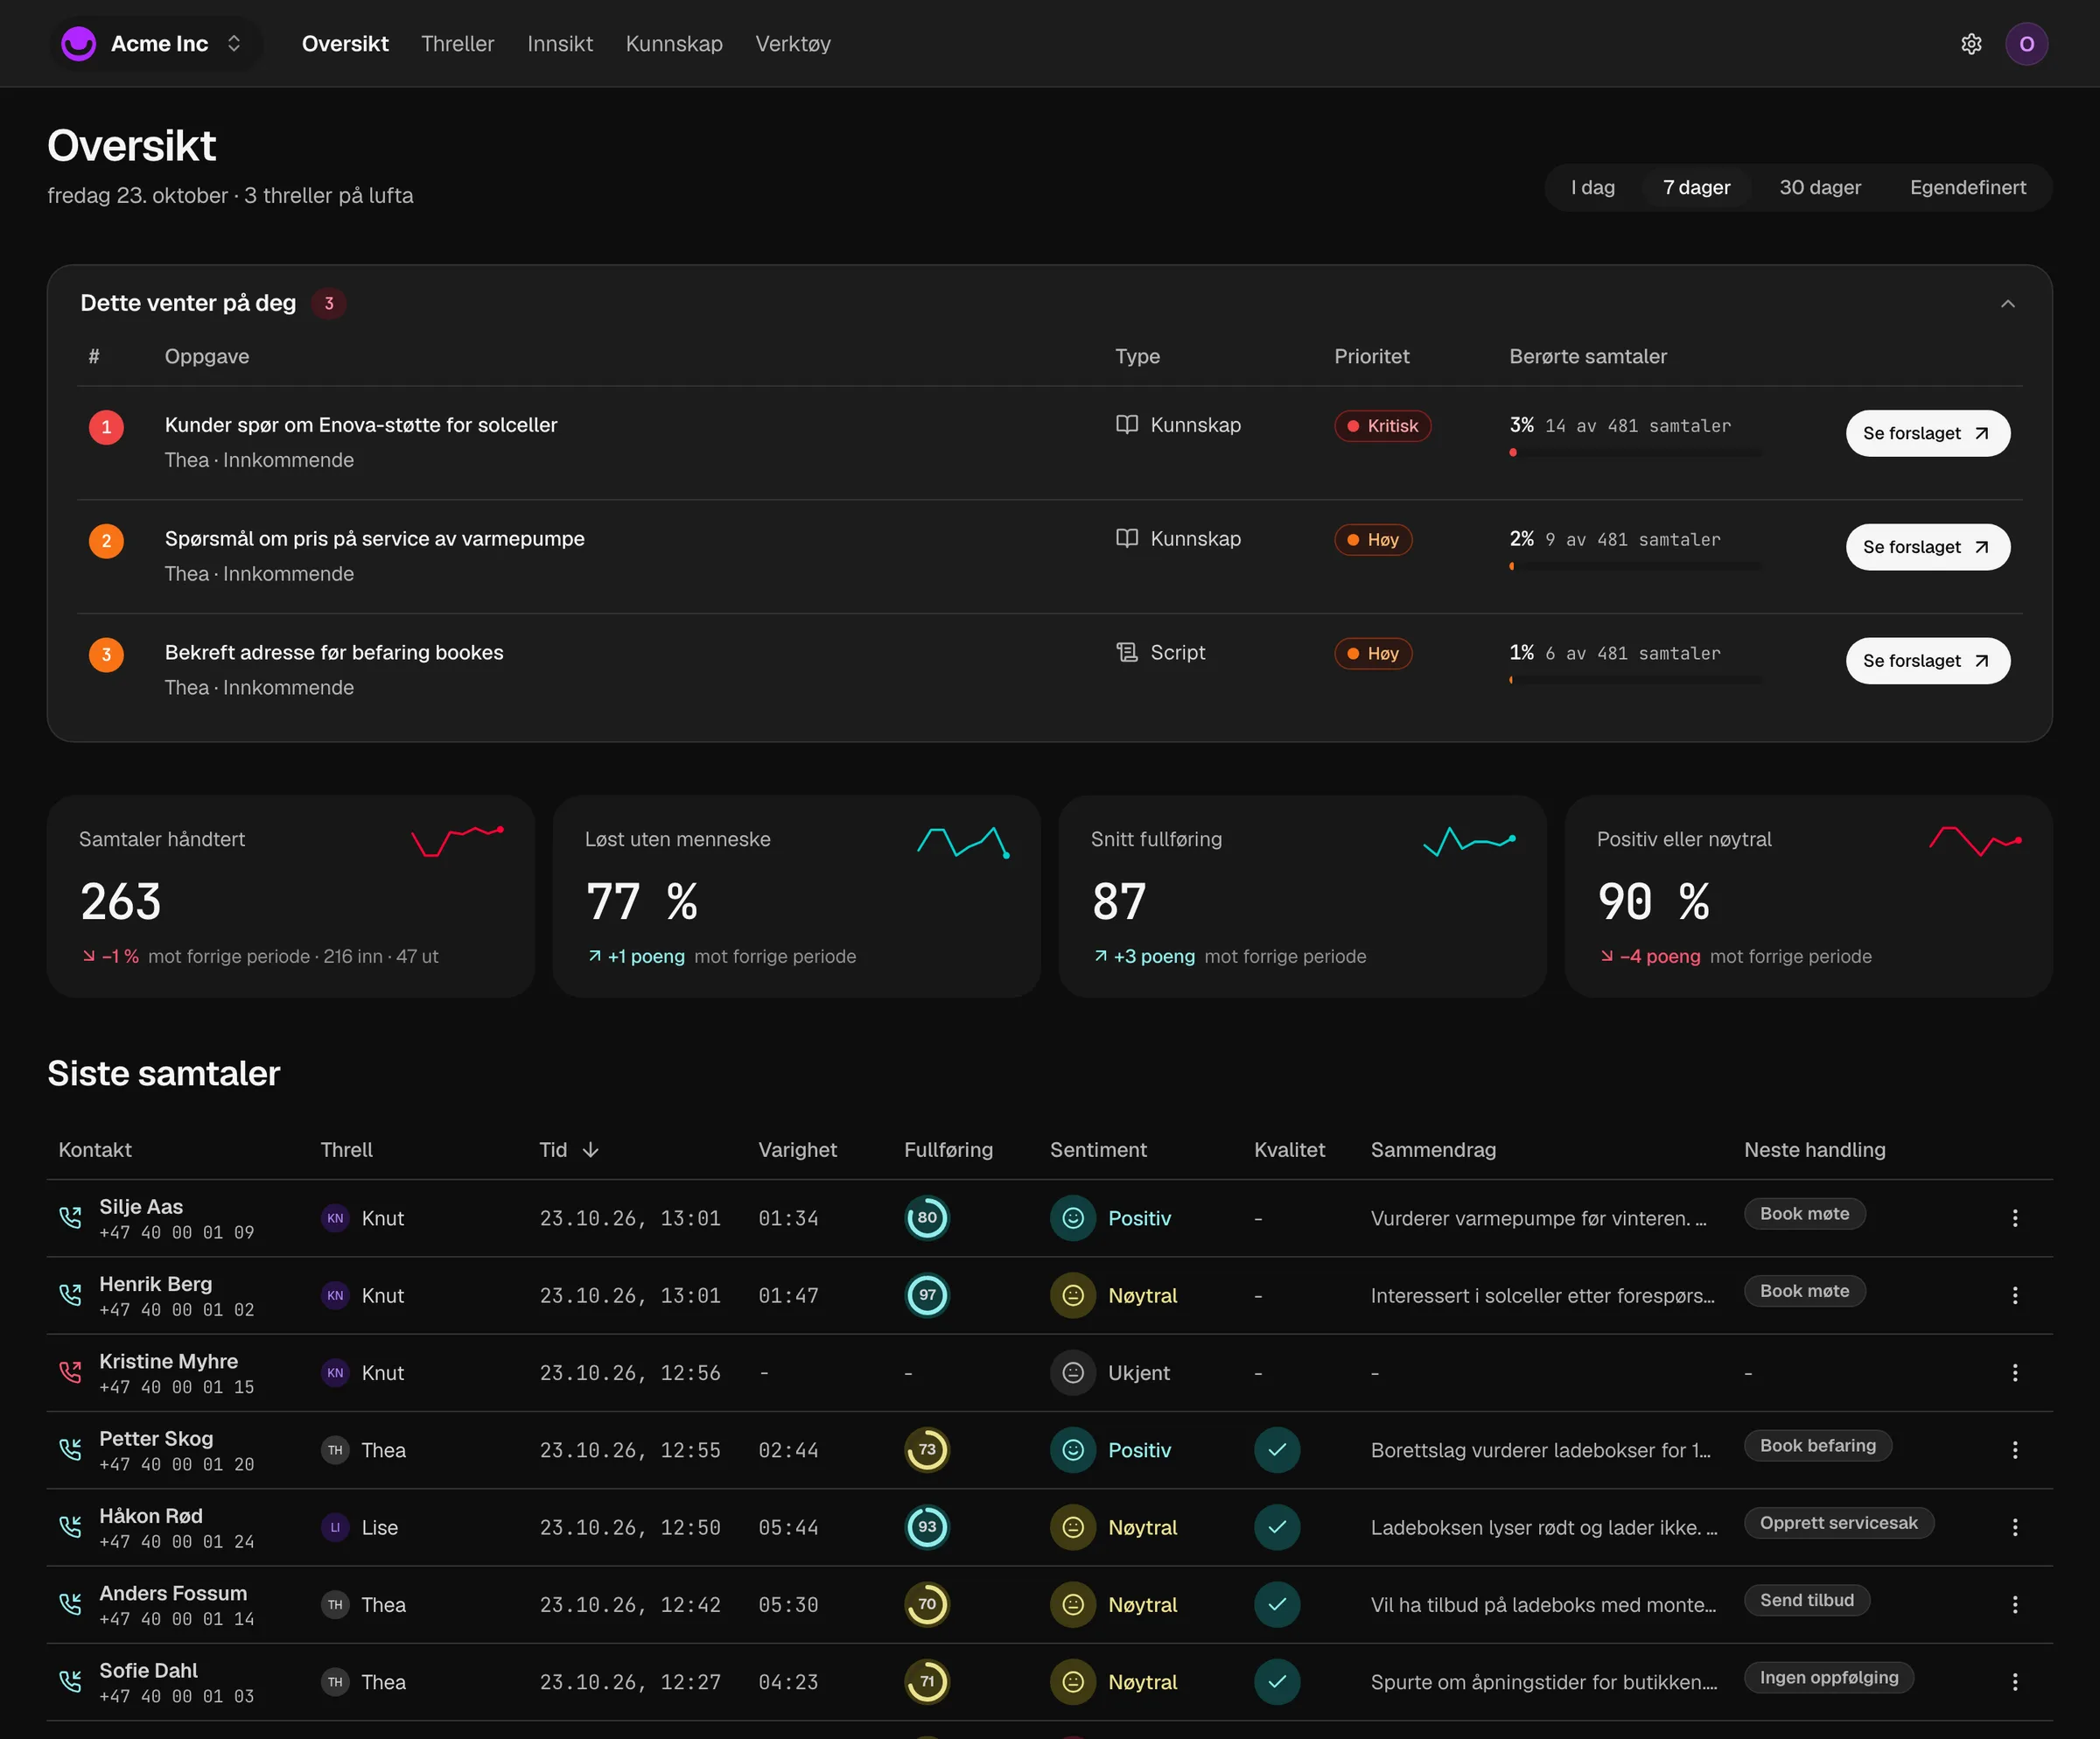The width and height of the screenshot is (2100, 1739).
Task: Open the Verktøy navigation tab
Action: click(x=793, y=44)
